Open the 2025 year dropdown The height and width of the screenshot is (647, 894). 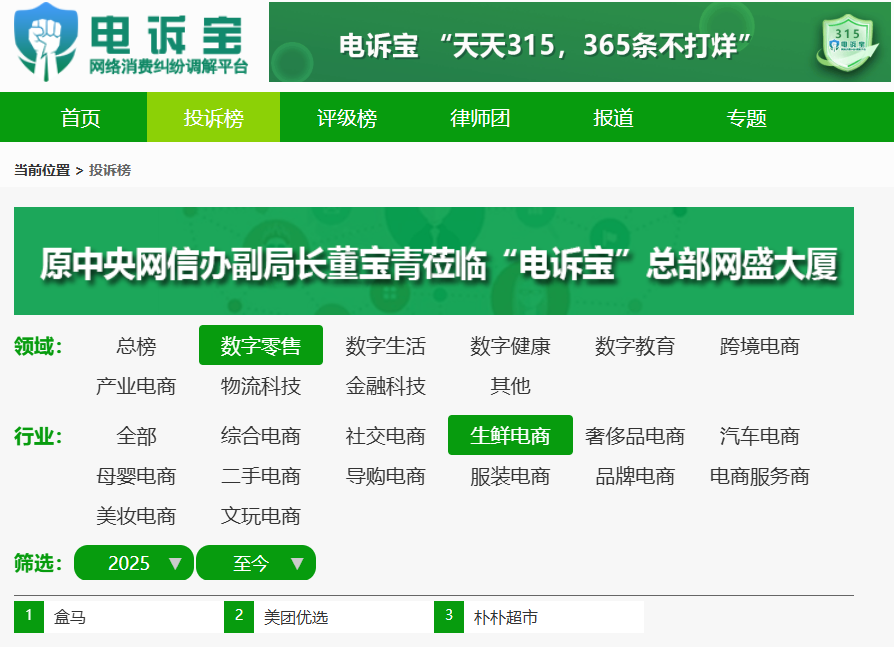(134, 563)
